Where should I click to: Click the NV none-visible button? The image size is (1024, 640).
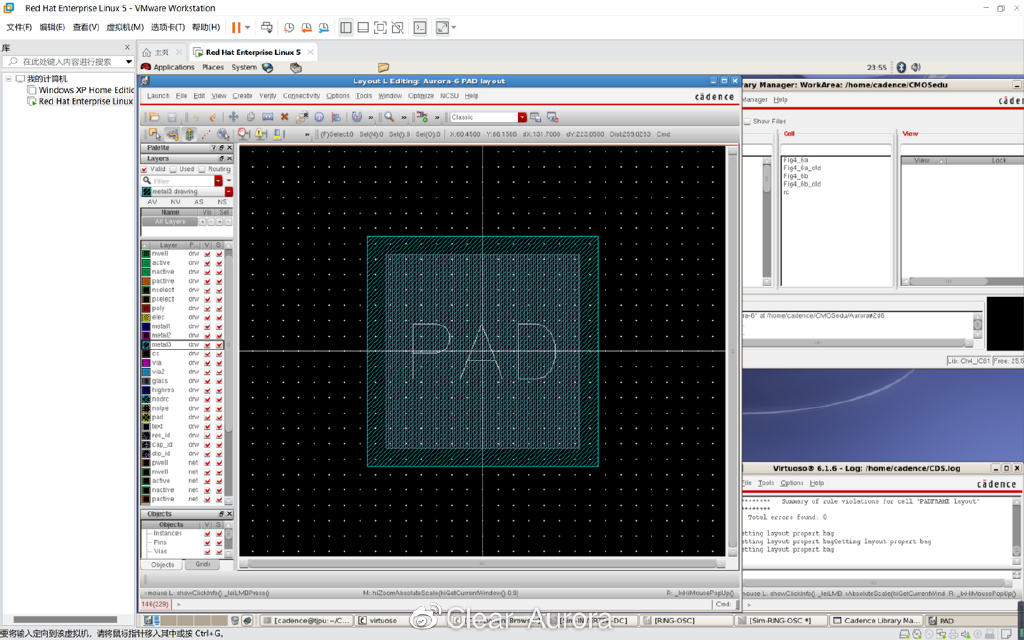176,202
